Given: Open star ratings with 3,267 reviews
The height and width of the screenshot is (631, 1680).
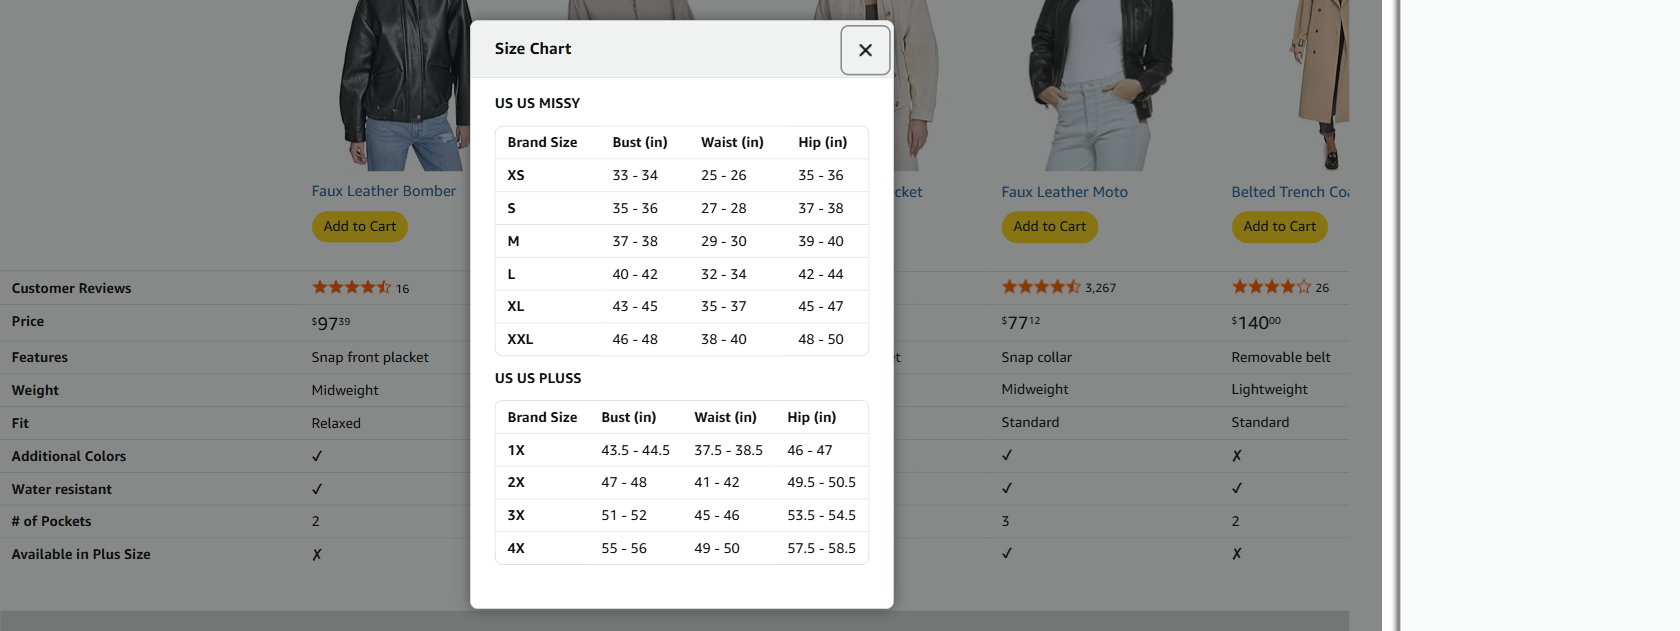Looking at the screenshot, I should [x=1041, y=287].
